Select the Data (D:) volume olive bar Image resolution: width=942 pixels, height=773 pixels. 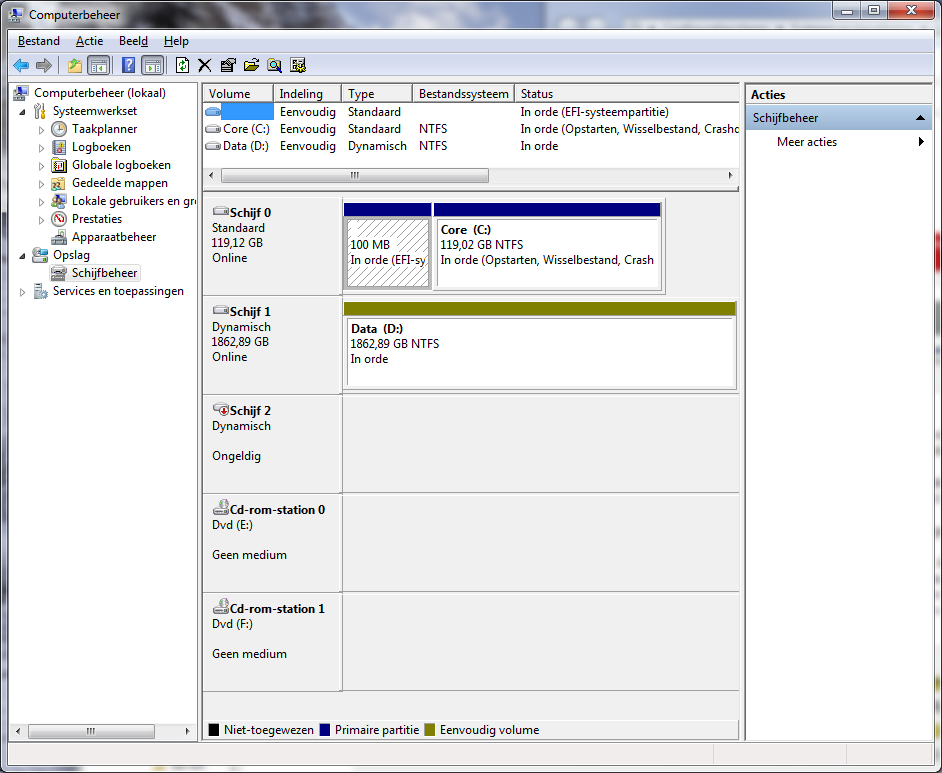(539, 309)
